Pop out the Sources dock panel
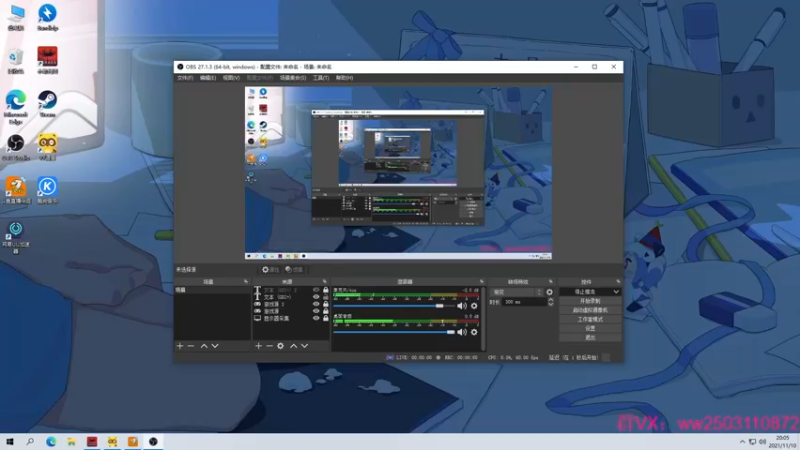The height and width of the screenshot is (450, 800). 324,282
